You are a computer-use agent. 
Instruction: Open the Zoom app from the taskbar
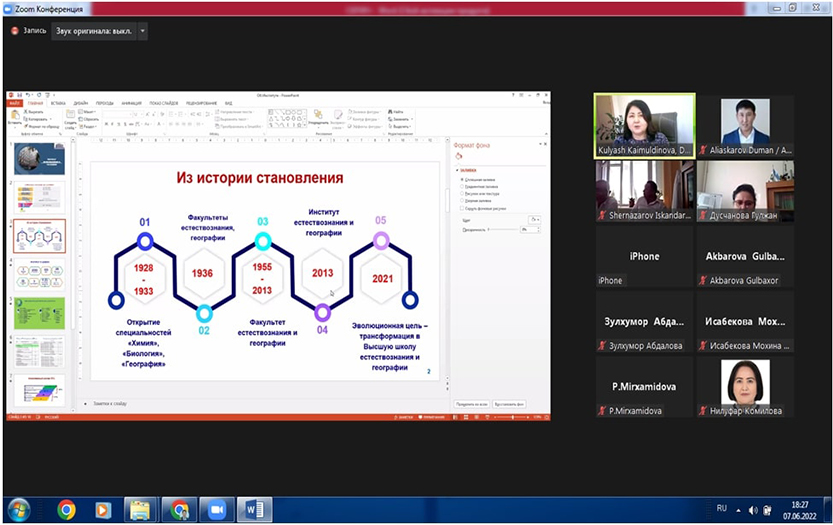(216, 510)
